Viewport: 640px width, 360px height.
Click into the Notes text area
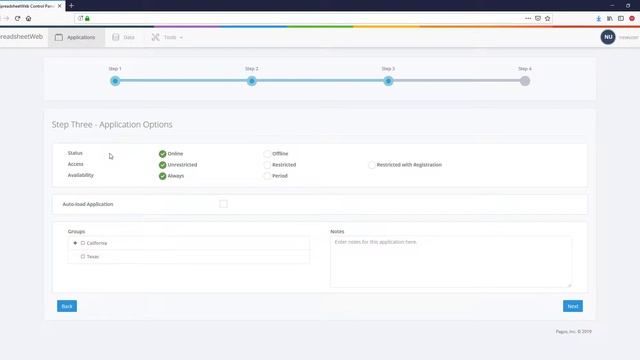pos(451,262)
